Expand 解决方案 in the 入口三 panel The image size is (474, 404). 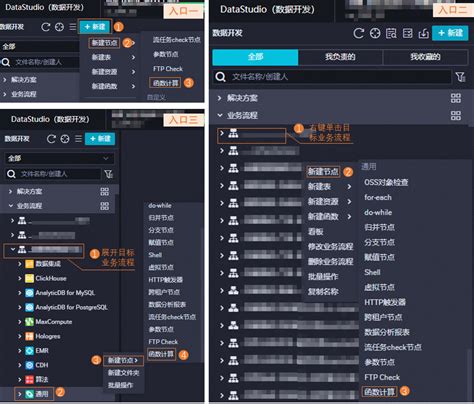(10, 191)
